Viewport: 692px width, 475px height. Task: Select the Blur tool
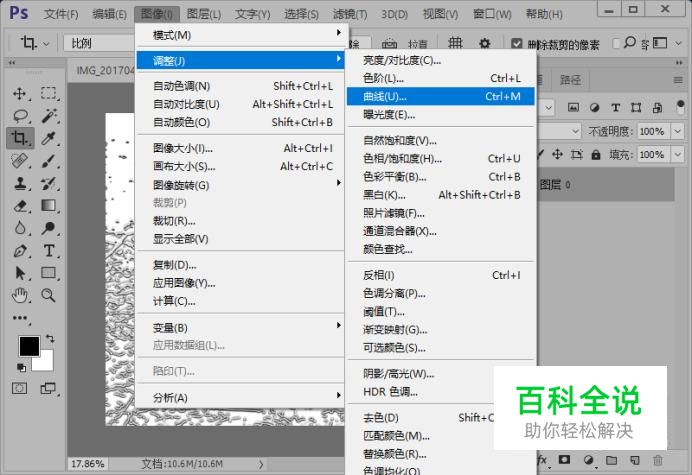click(x=20, y=228)
